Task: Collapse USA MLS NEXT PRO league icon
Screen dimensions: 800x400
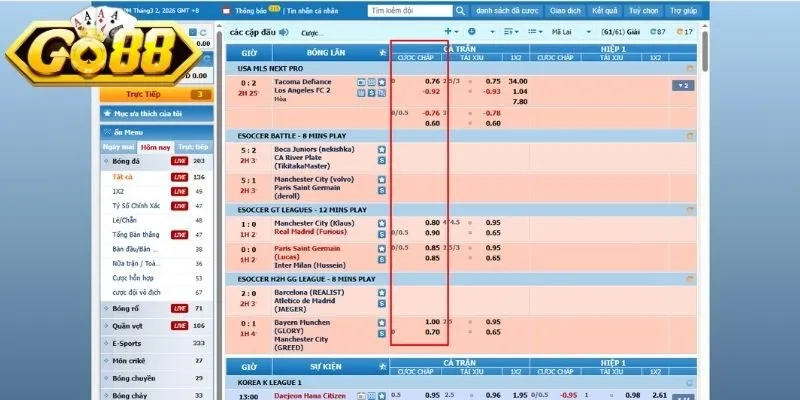Action: point(690,68)
